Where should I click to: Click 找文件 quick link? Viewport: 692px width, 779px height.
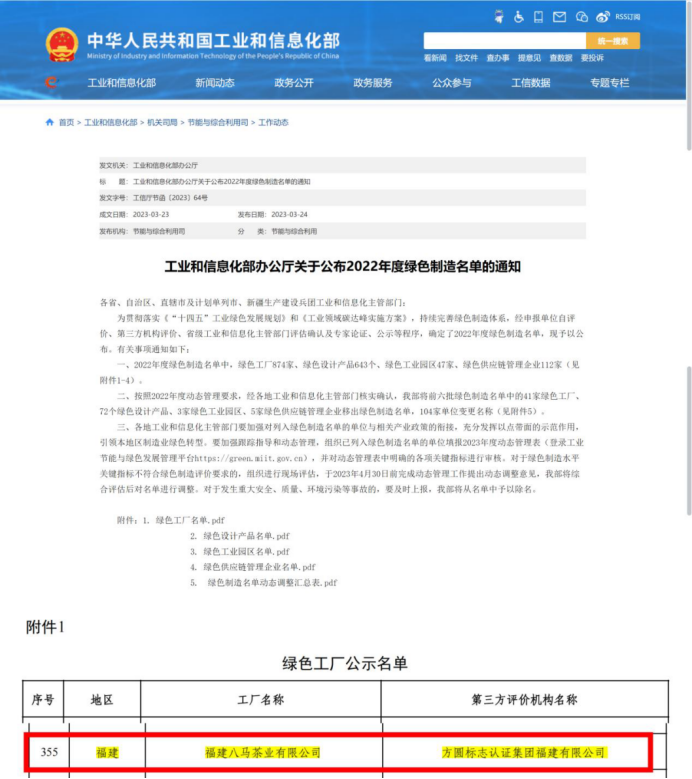click(466, 58)
